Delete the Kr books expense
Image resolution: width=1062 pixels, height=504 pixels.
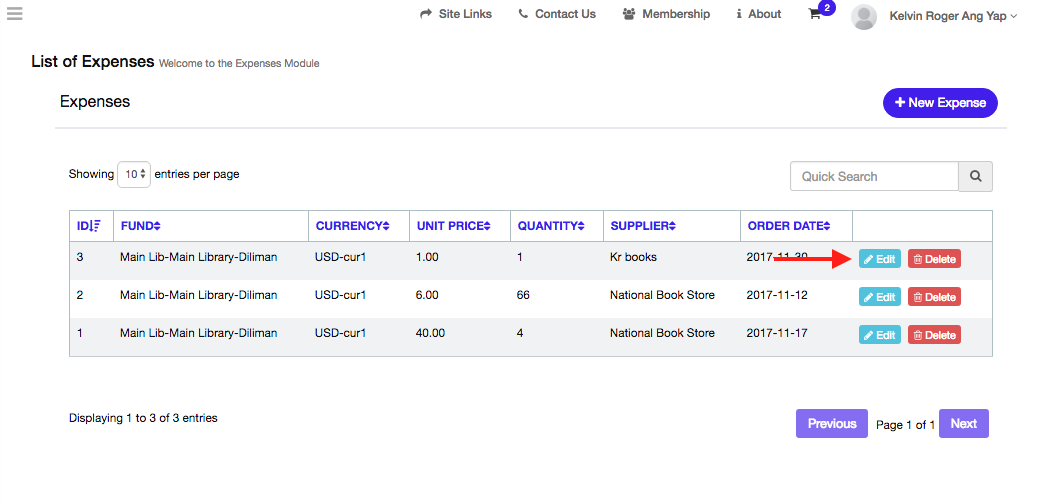(934, 259)
